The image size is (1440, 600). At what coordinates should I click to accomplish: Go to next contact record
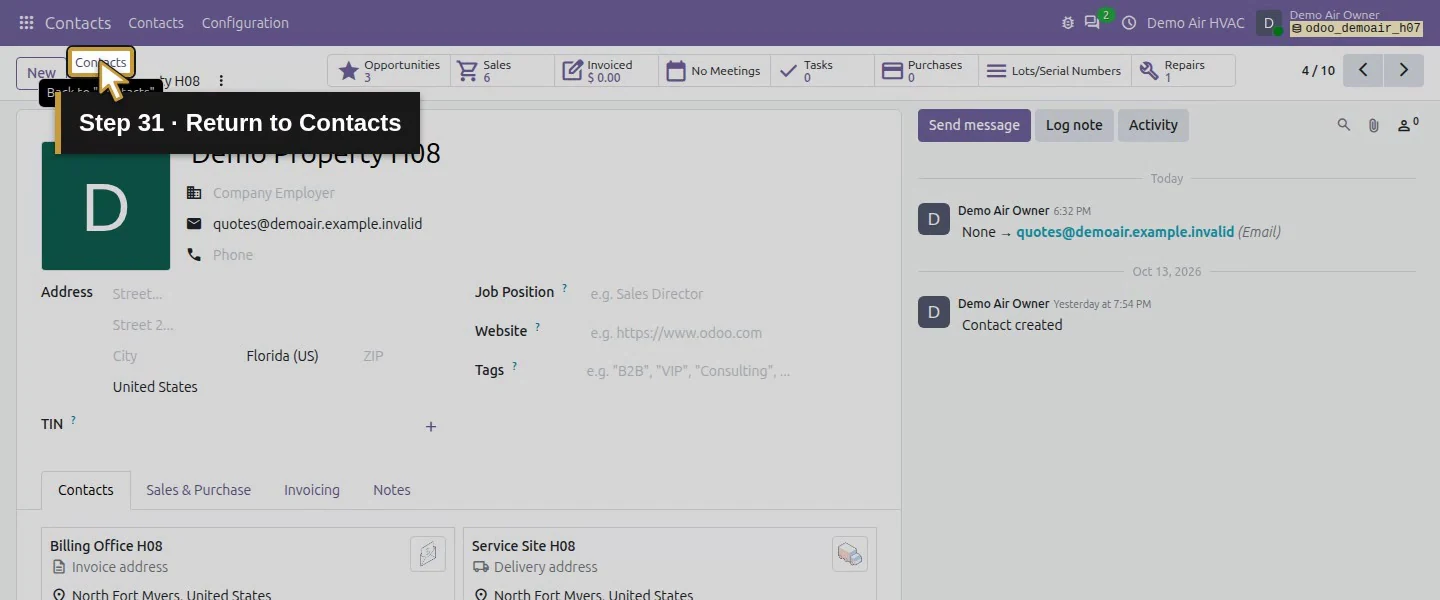click(1404, 71)
